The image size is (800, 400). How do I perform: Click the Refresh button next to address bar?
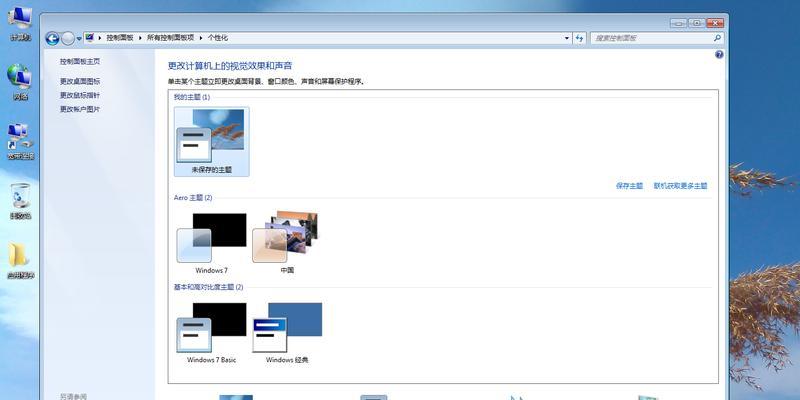click(579, 38)
